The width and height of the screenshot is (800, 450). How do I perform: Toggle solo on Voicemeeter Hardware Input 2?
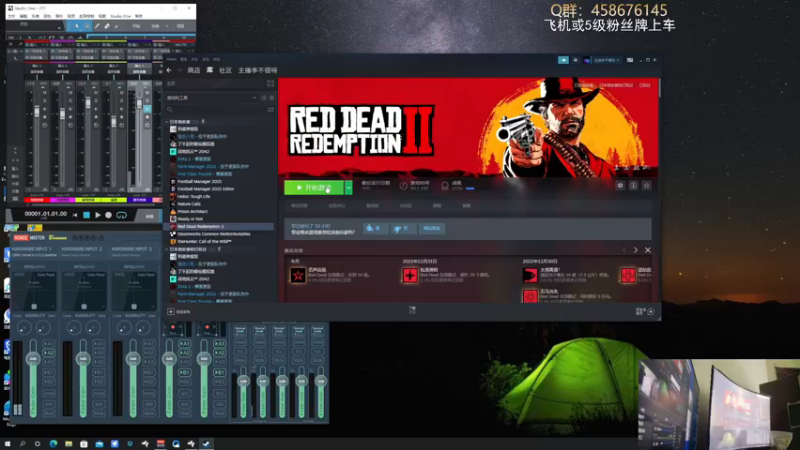[x=98, y=404]
